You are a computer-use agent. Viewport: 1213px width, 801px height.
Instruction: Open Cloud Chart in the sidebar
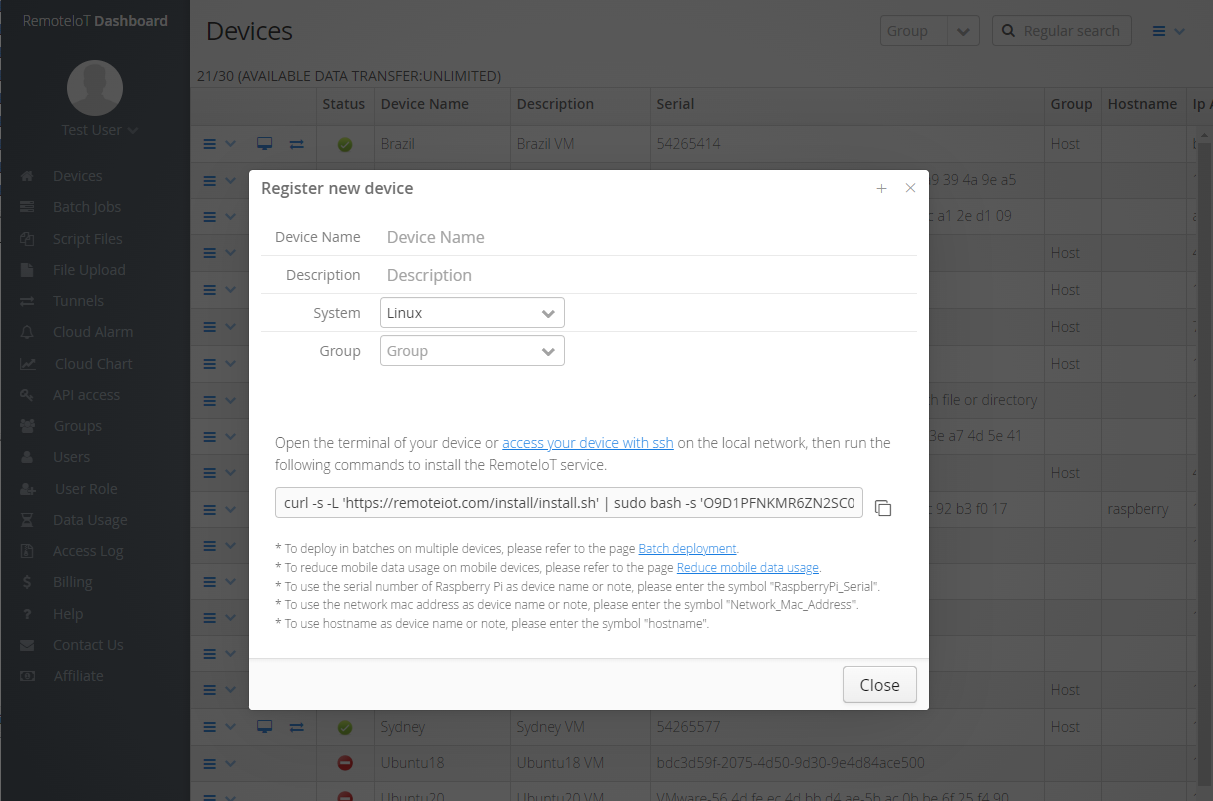pyautogui.click(x=93, y=364)
